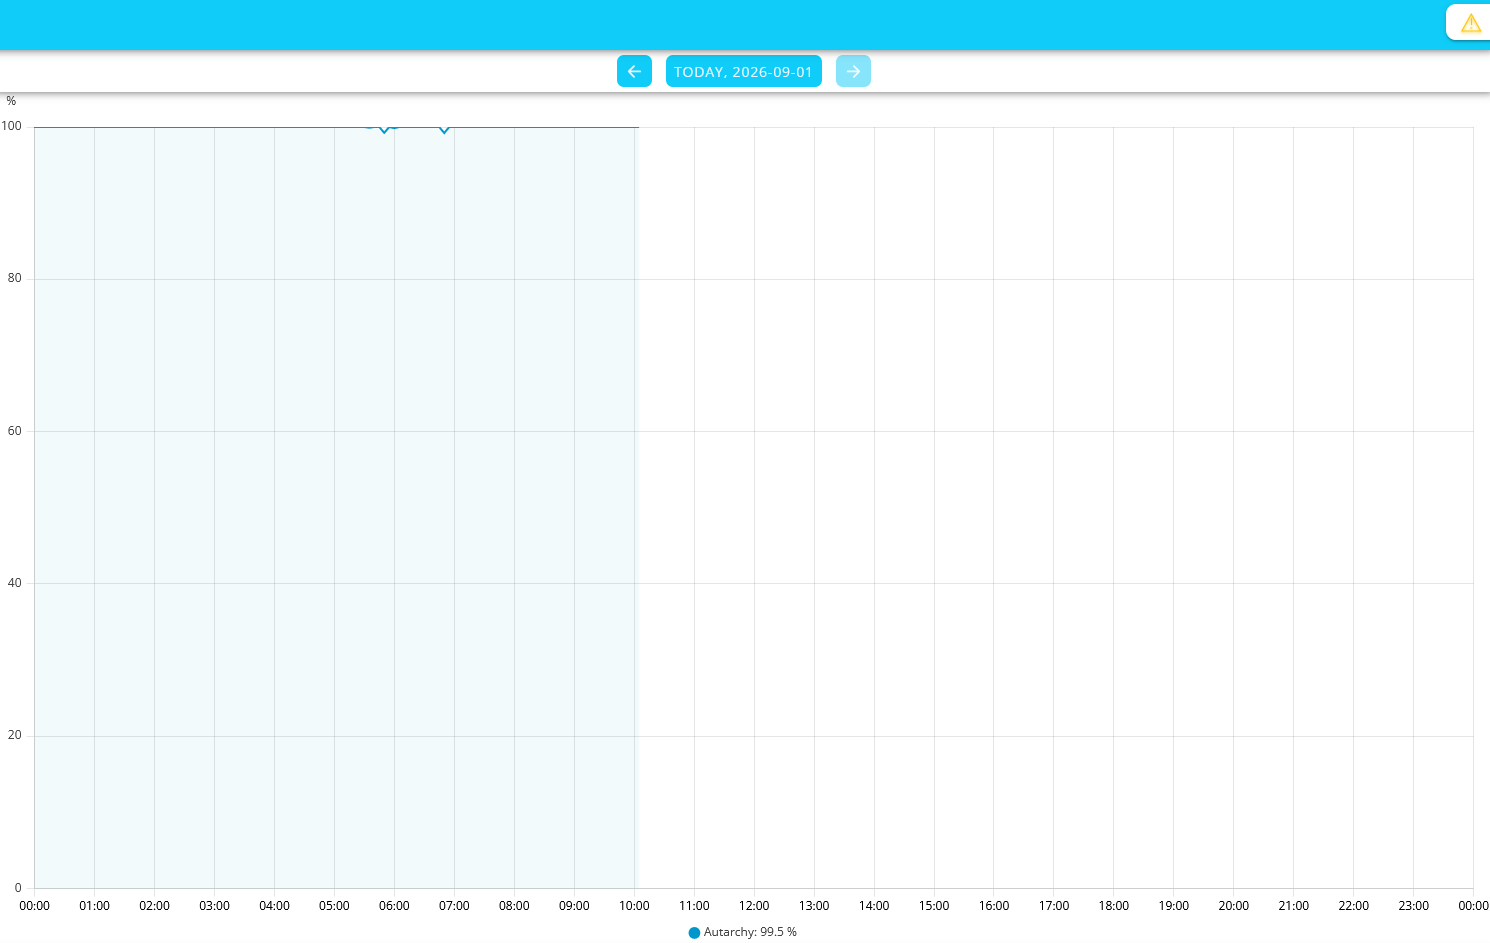Open the yellow warning triangle notification
Viewport: 1490px width, 943px height.
1470,23
